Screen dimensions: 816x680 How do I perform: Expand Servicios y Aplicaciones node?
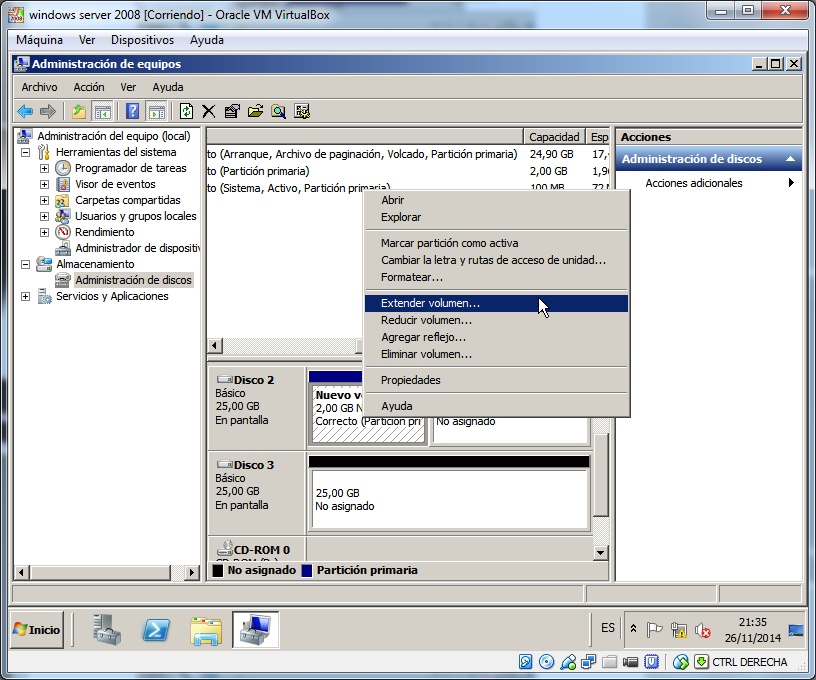pyautogui.click(x=26, y=297)
